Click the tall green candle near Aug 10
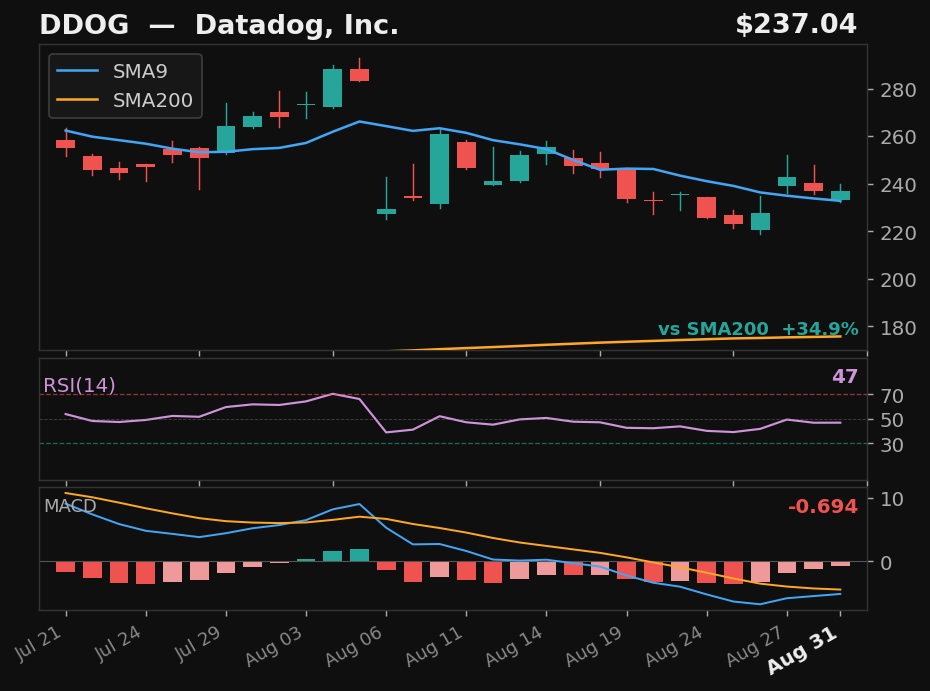Viewport: 930px width, 691px height. pos(439,169)
